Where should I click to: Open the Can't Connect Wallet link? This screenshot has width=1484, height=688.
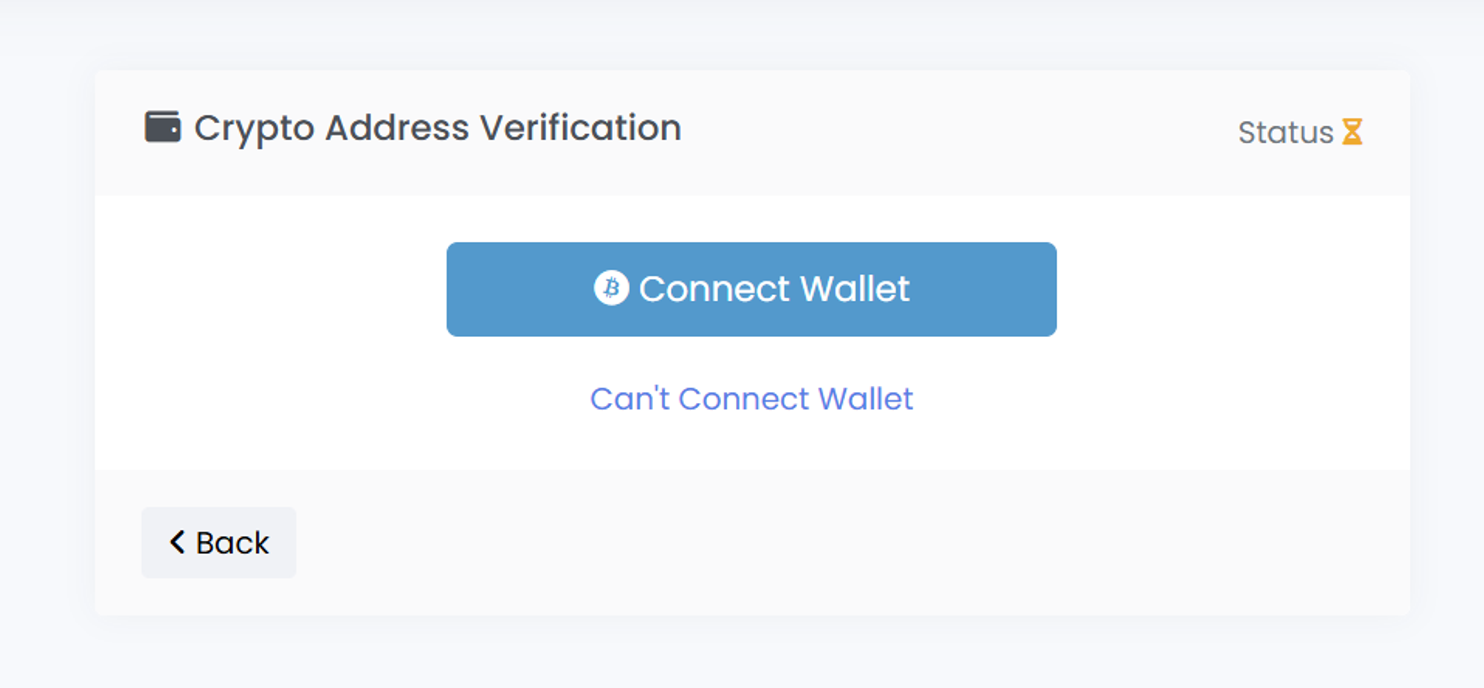(751, 398)
